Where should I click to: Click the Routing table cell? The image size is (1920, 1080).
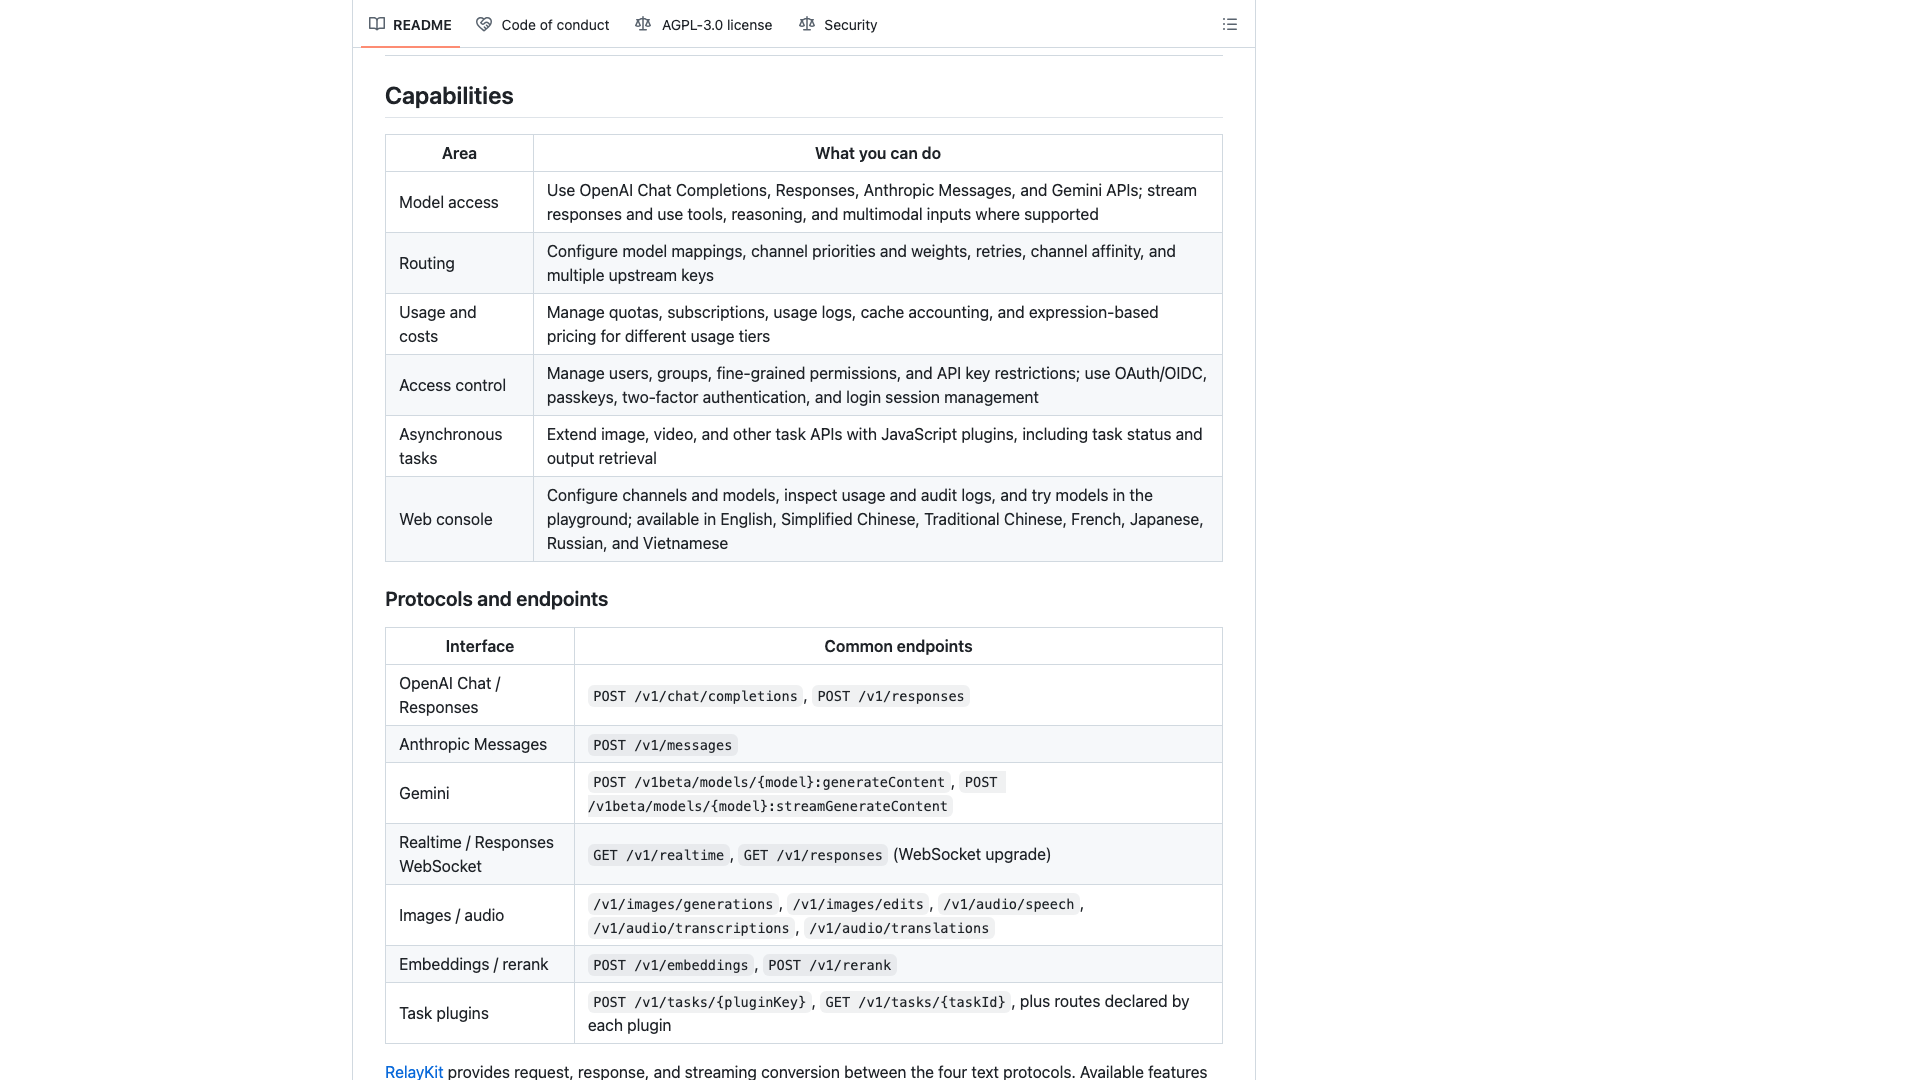[459, 263]
